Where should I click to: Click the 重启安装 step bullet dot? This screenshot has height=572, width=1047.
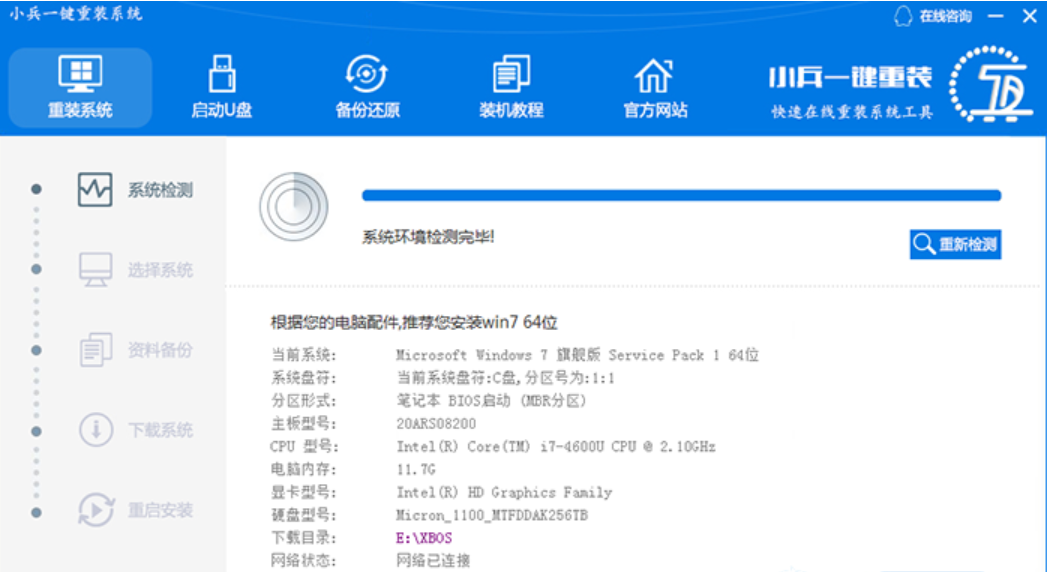(x=36, y=513)
